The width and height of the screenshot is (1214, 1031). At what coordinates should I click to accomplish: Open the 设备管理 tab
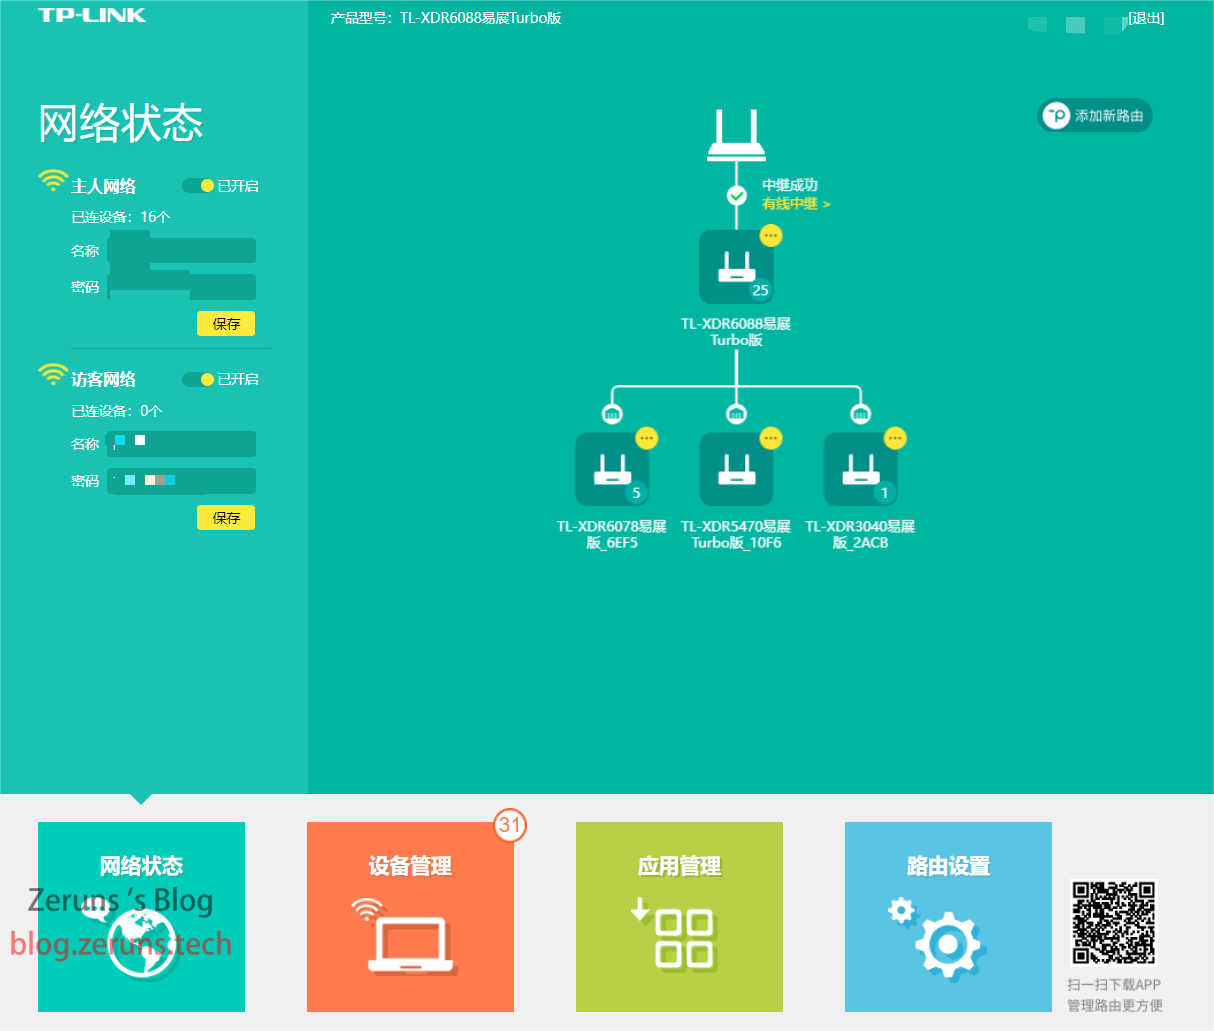[x=410, y=917]
